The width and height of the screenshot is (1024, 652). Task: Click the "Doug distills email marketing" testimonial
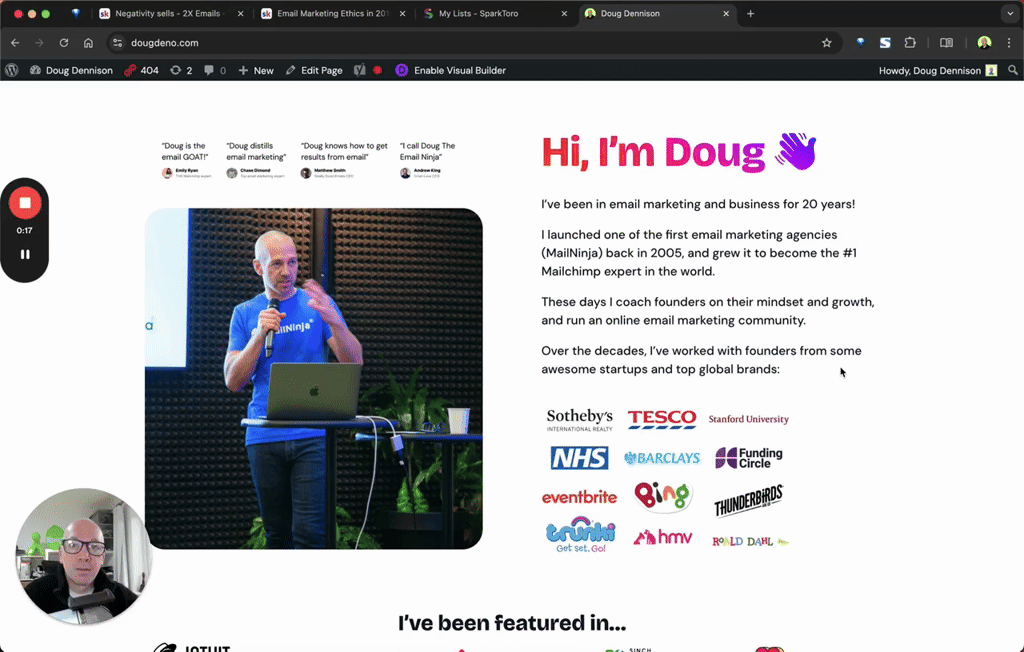click(x=256, y=159)
